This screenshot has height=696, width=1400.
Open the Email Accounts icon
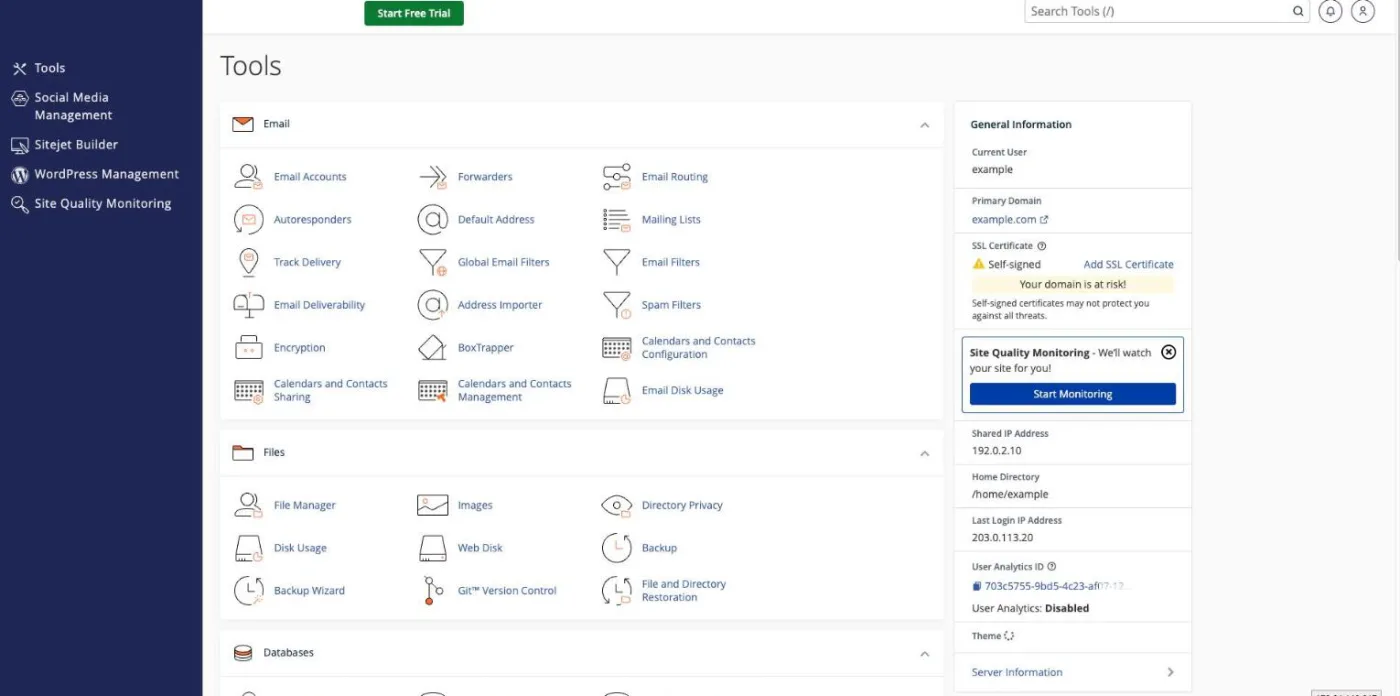[248, 177]
